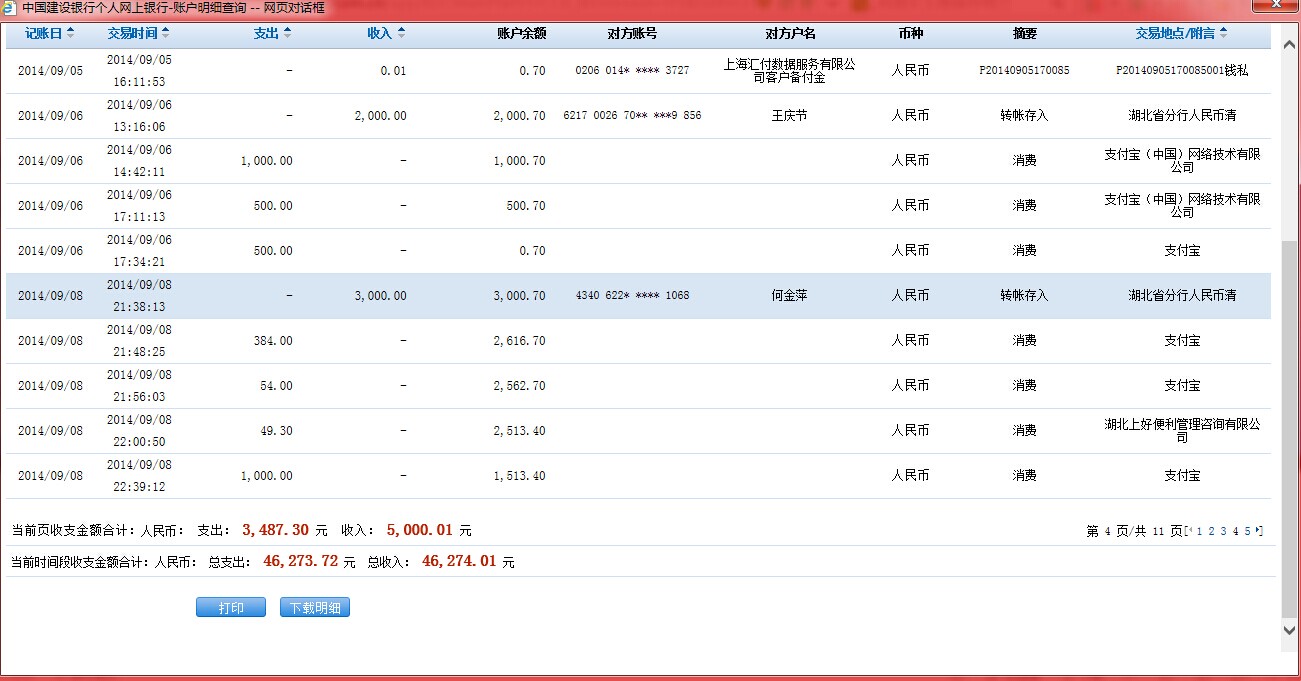Select 转帐存入 in the 21:38:13 row
This screenshot has height=681, width=1301.
1024,296
